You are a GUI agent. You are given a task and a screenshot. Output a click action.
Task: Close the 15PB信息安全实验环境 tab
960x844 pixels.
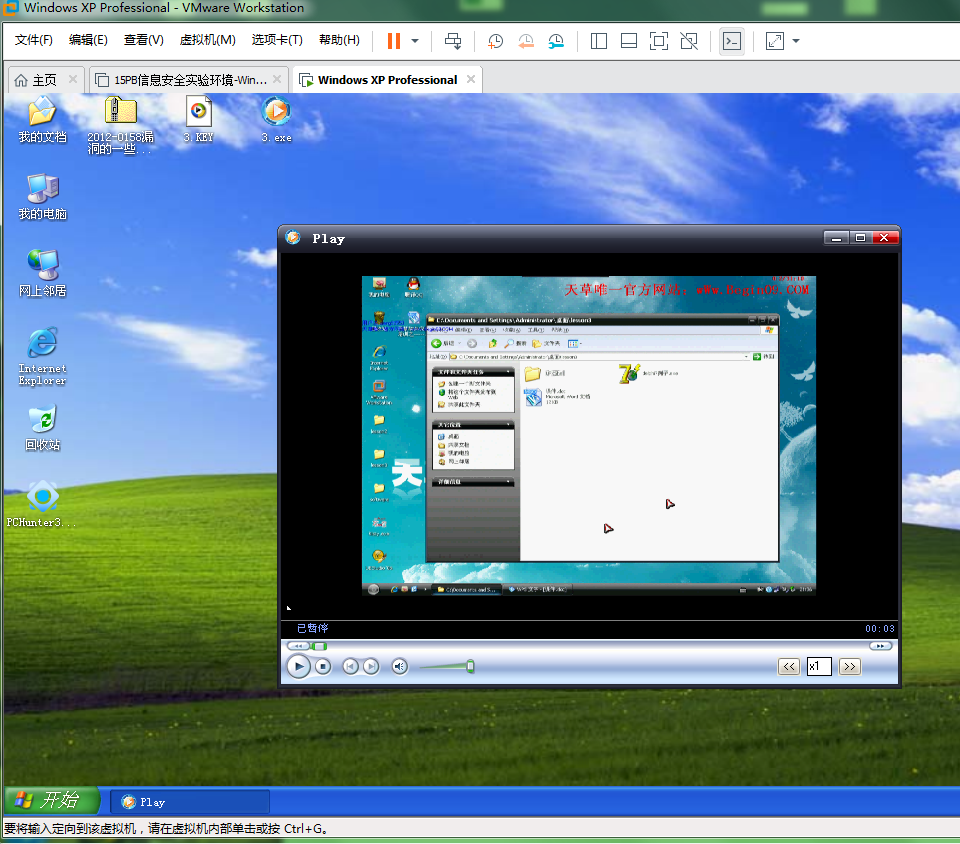tap(277, 79)
